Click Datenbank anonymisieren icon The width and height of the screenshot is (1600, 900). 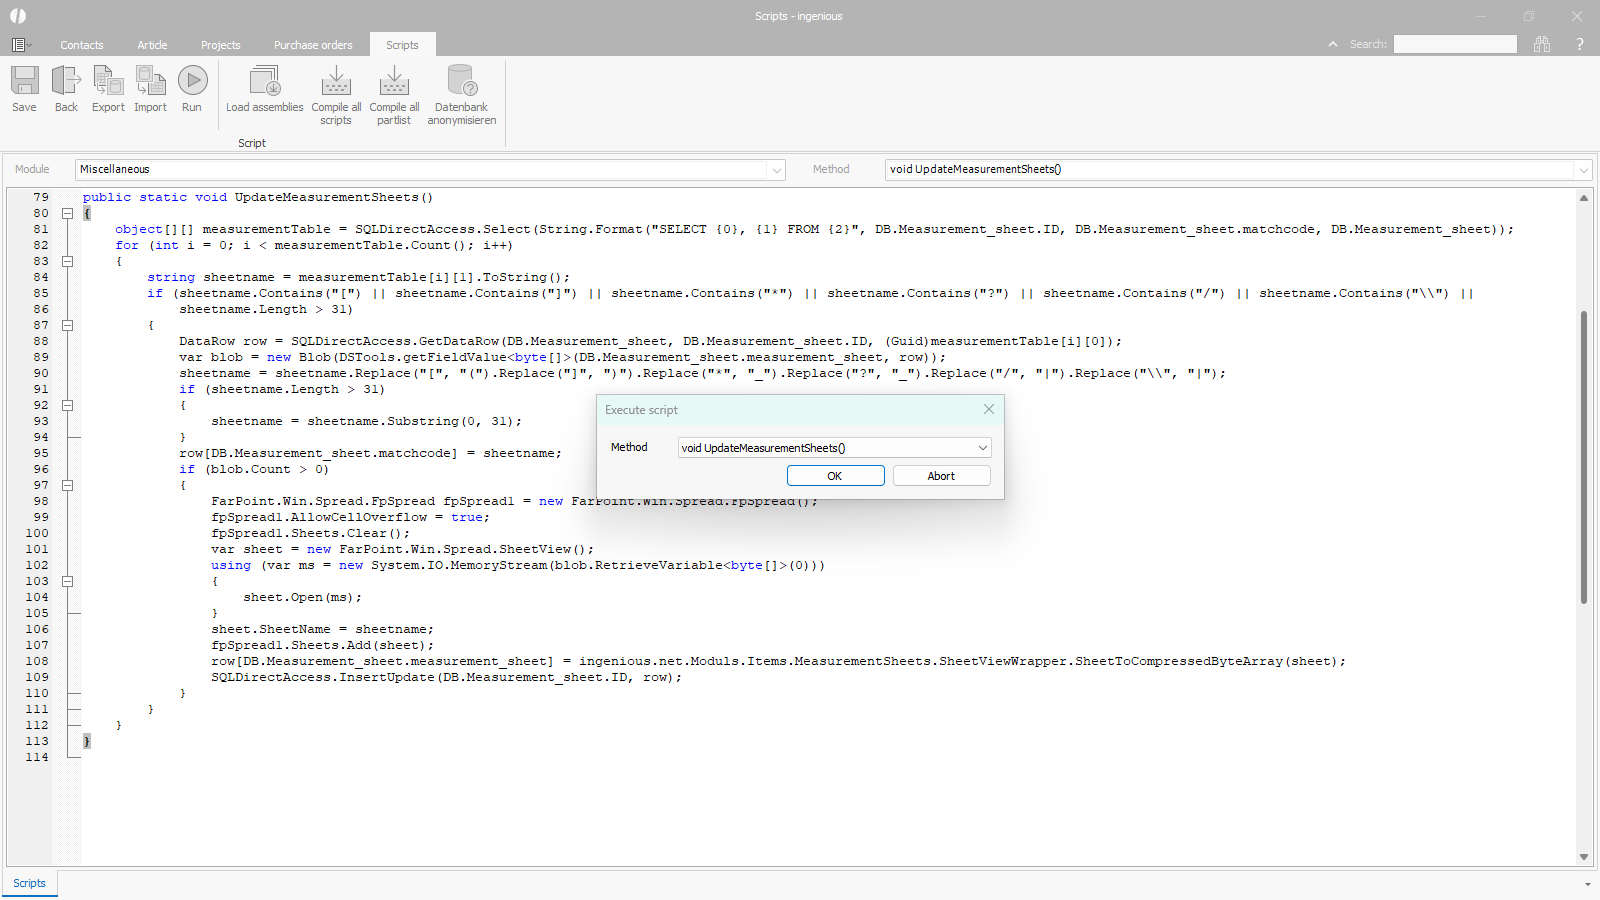pyautogui.click(x=461, y=82)
